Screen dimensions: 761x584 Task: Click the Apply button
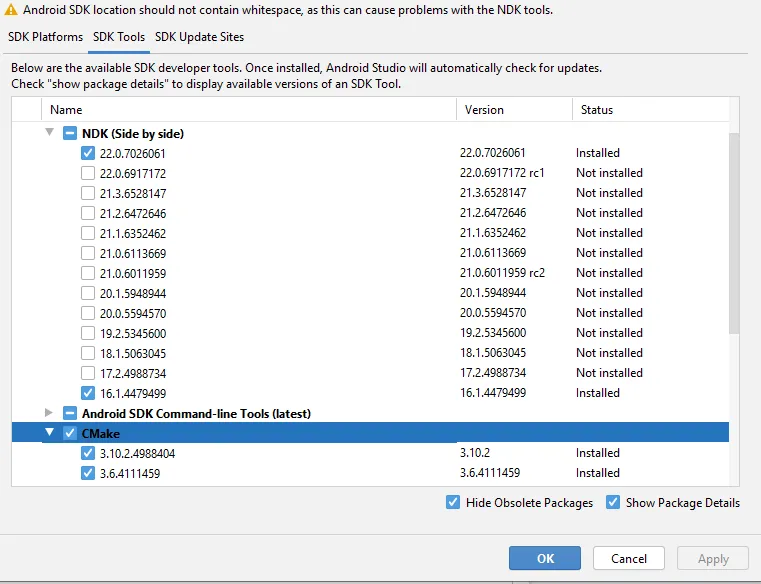coord(713,559)
